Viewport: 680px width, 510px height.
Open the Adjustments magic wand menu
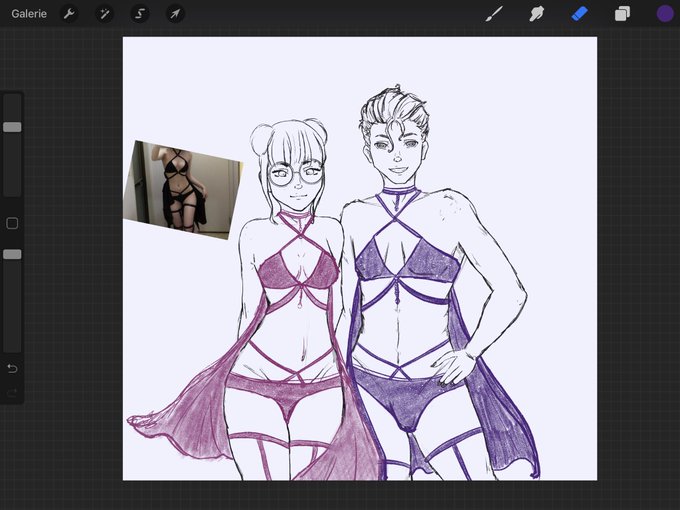(105, 14)
